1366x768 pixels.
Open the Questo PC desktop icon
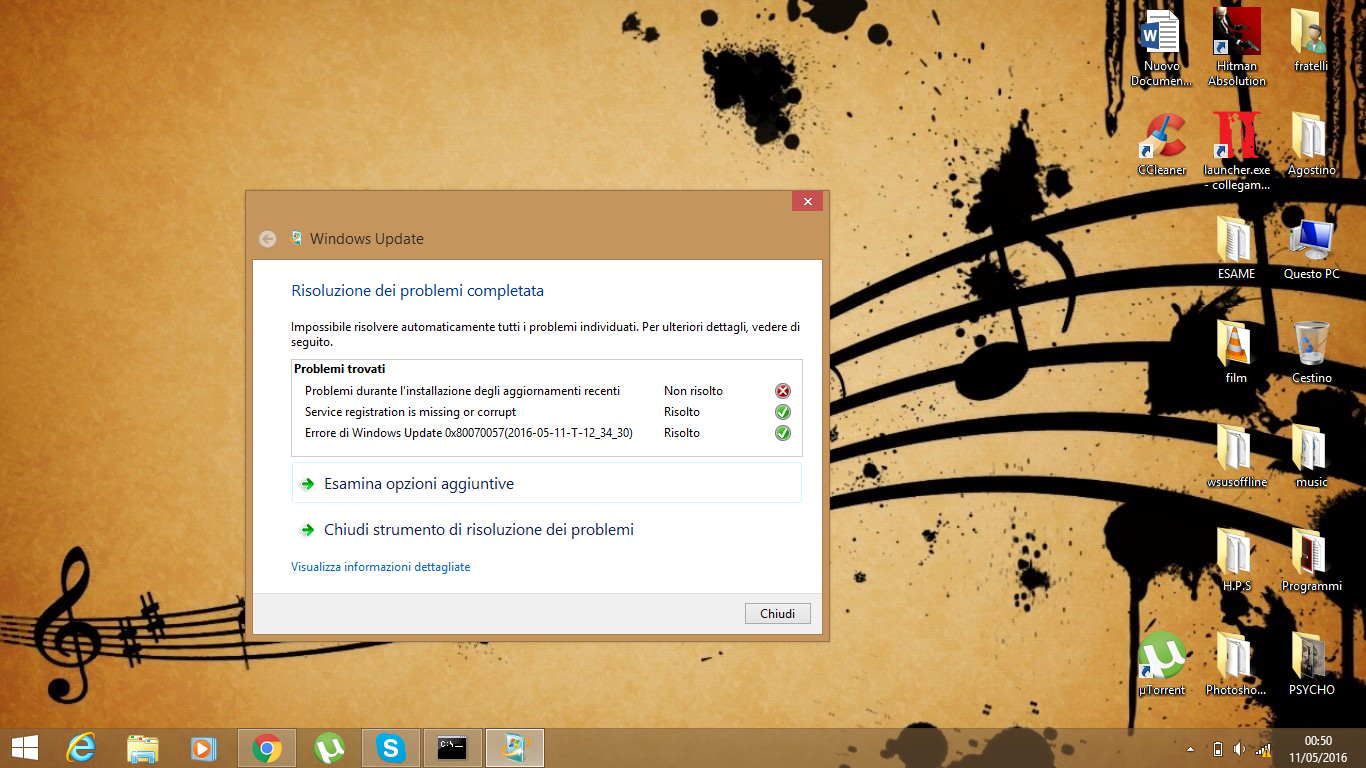tap(1311, 248)
